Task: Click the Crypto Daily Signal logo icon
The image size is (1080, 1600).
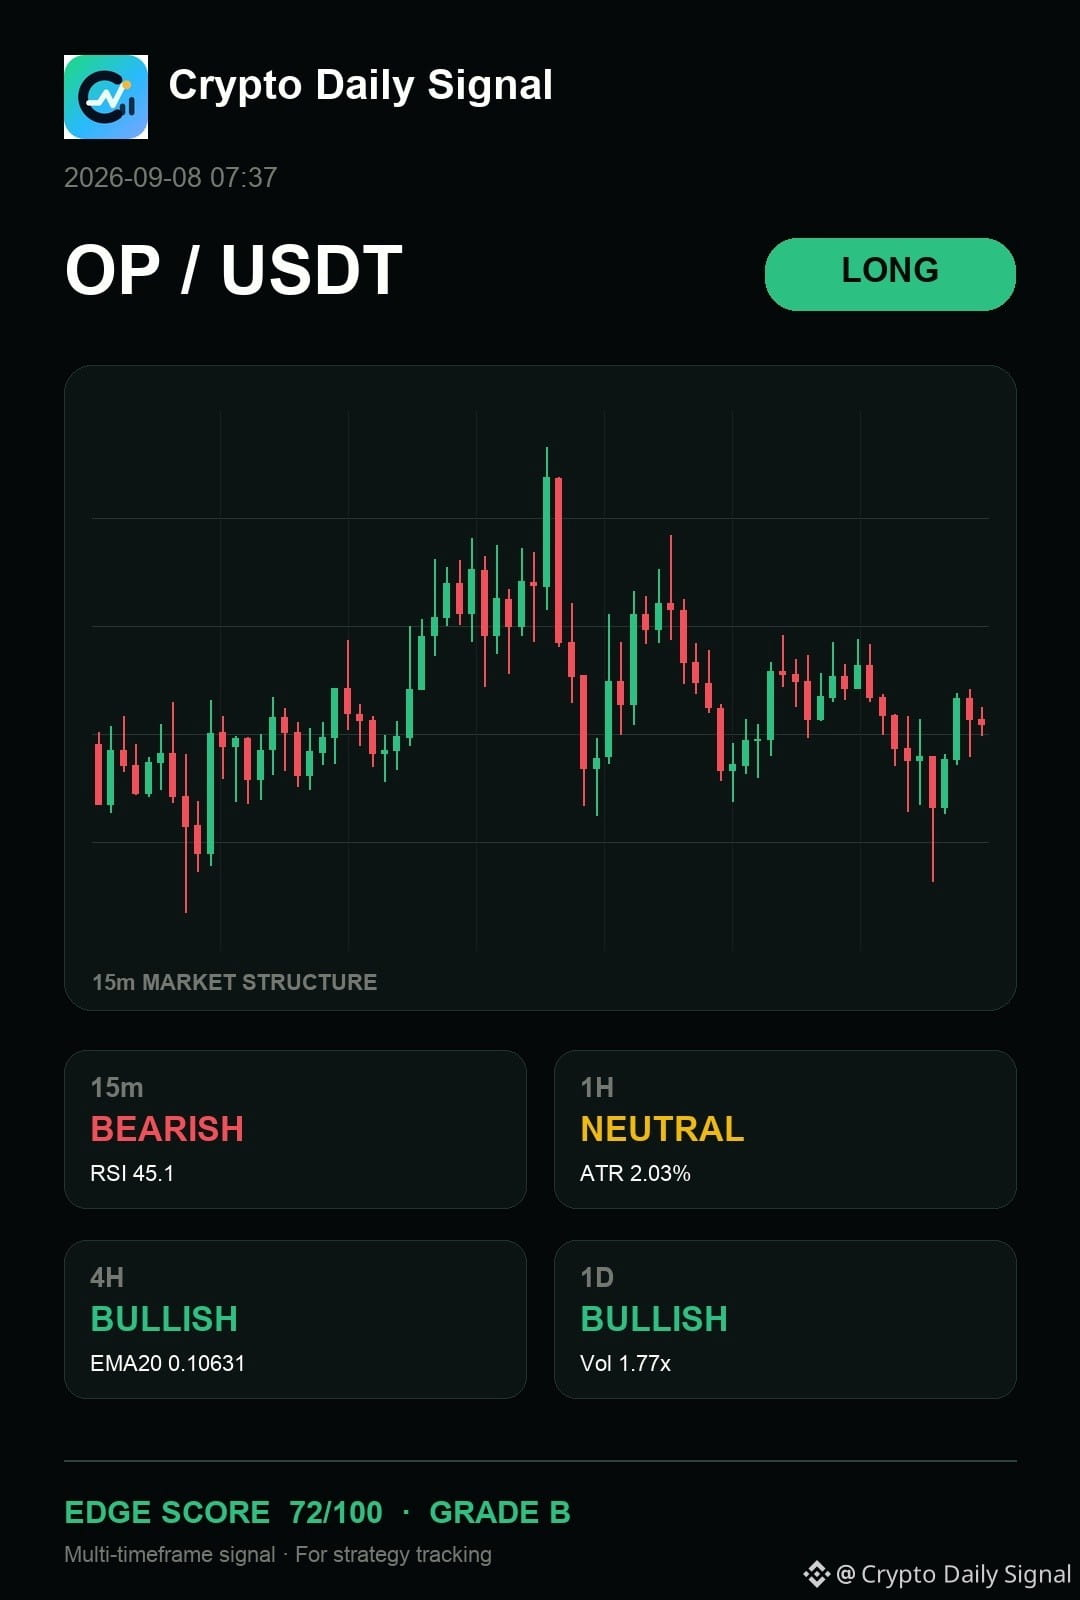Action: click(x=106, y=97)
